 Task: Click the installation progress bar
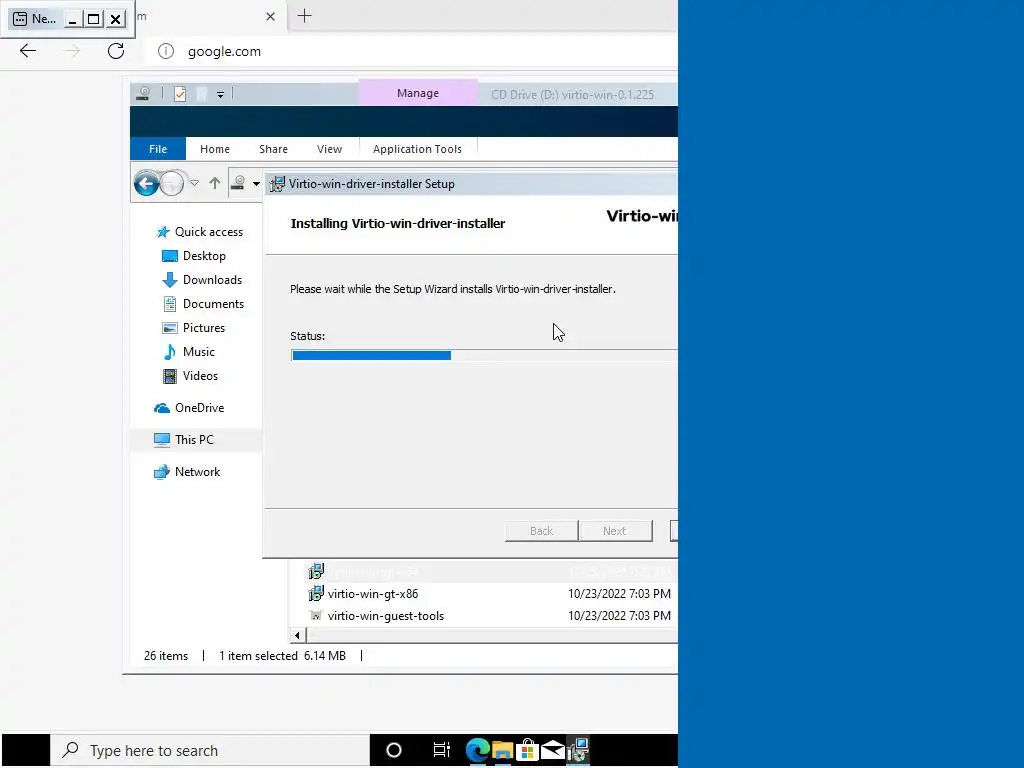484,355
